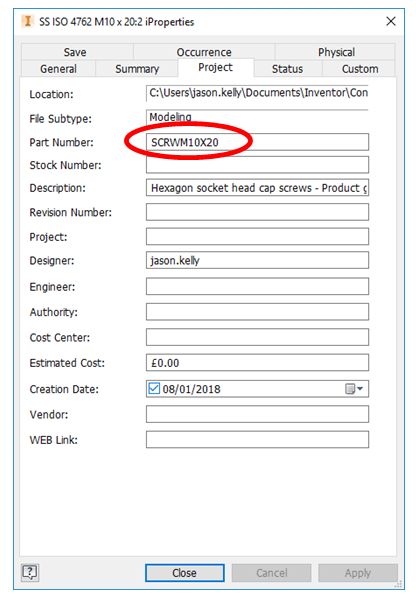The width and height of the screenshot is (416, 598).
Task: Click the WEB Link field
Action: pyautogui.click(x=257, y=439)
